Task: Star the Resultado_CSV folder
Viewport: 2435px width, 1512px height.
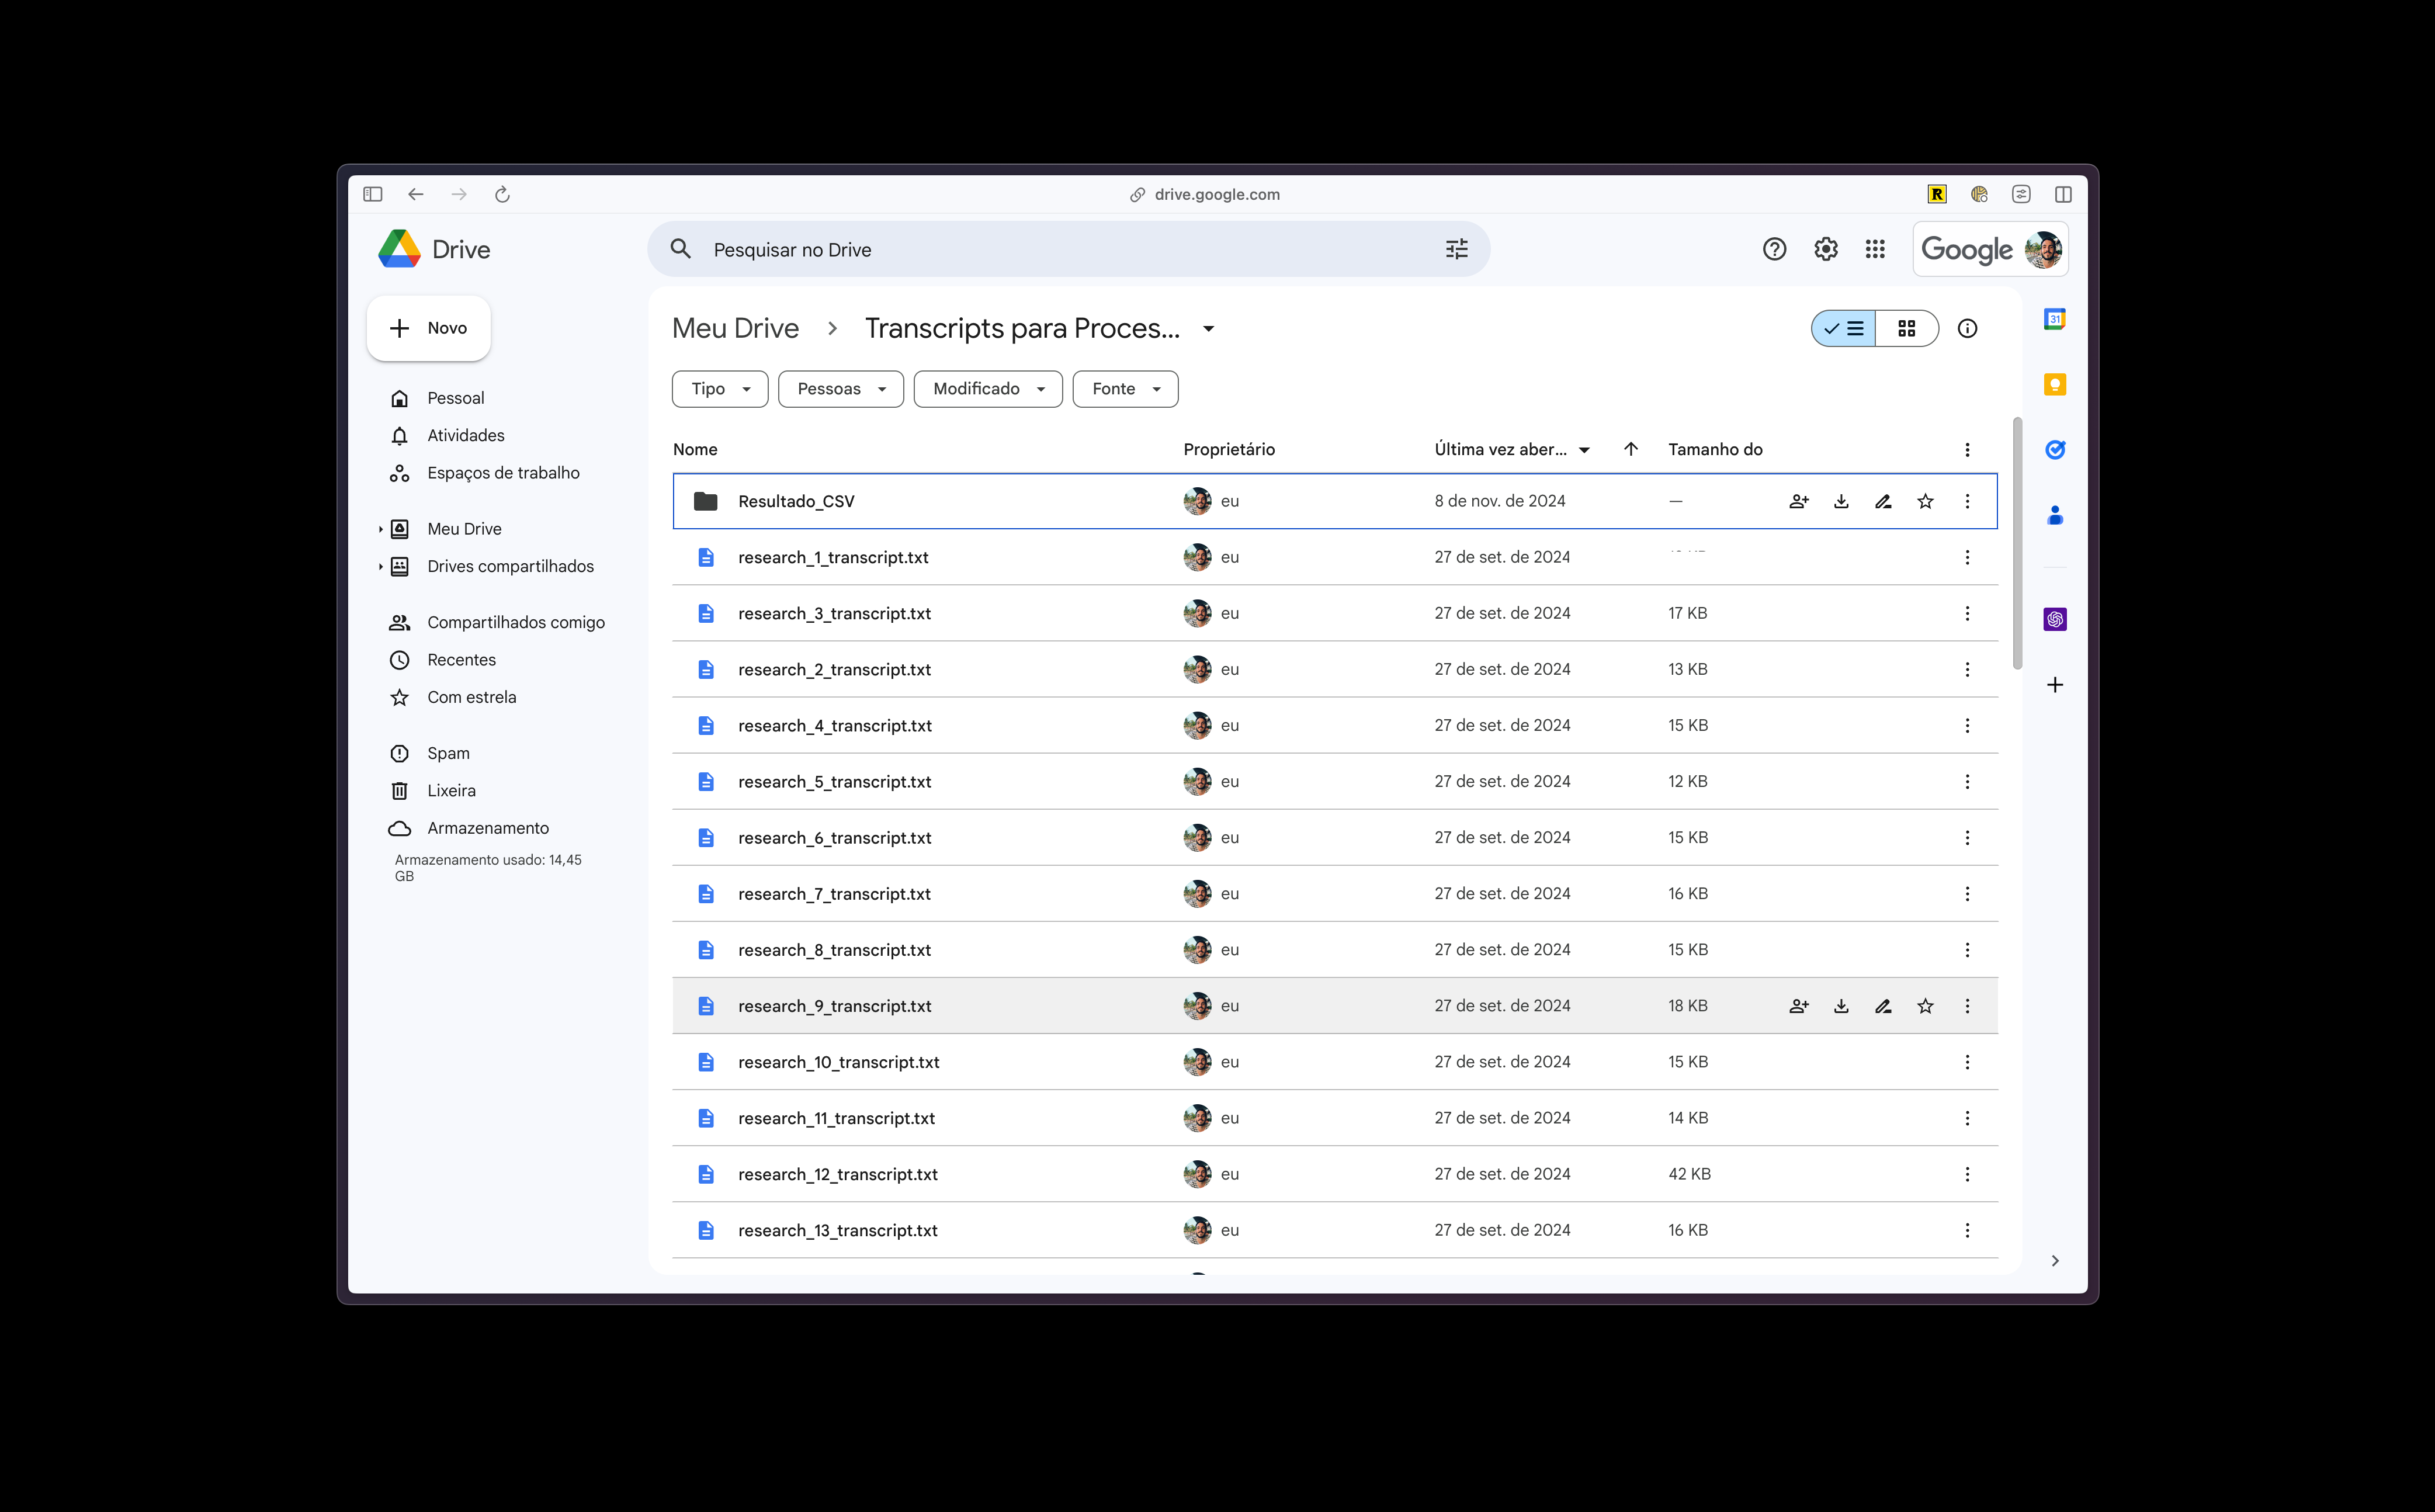Action: point(1925,501)
